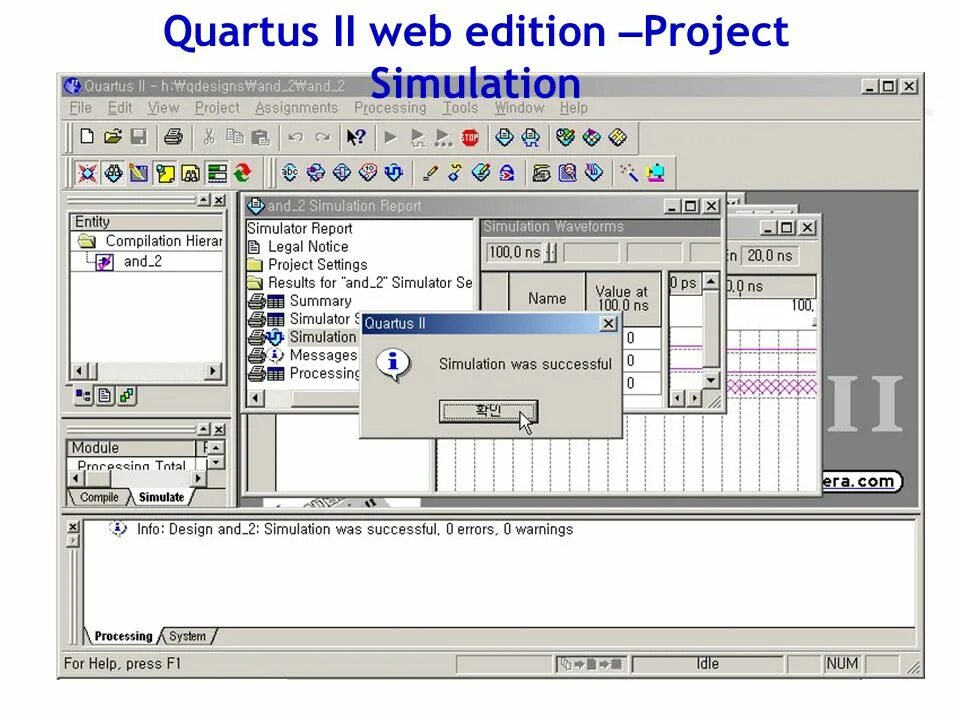Click the Cut scissors icon

(x=209, y=137)
